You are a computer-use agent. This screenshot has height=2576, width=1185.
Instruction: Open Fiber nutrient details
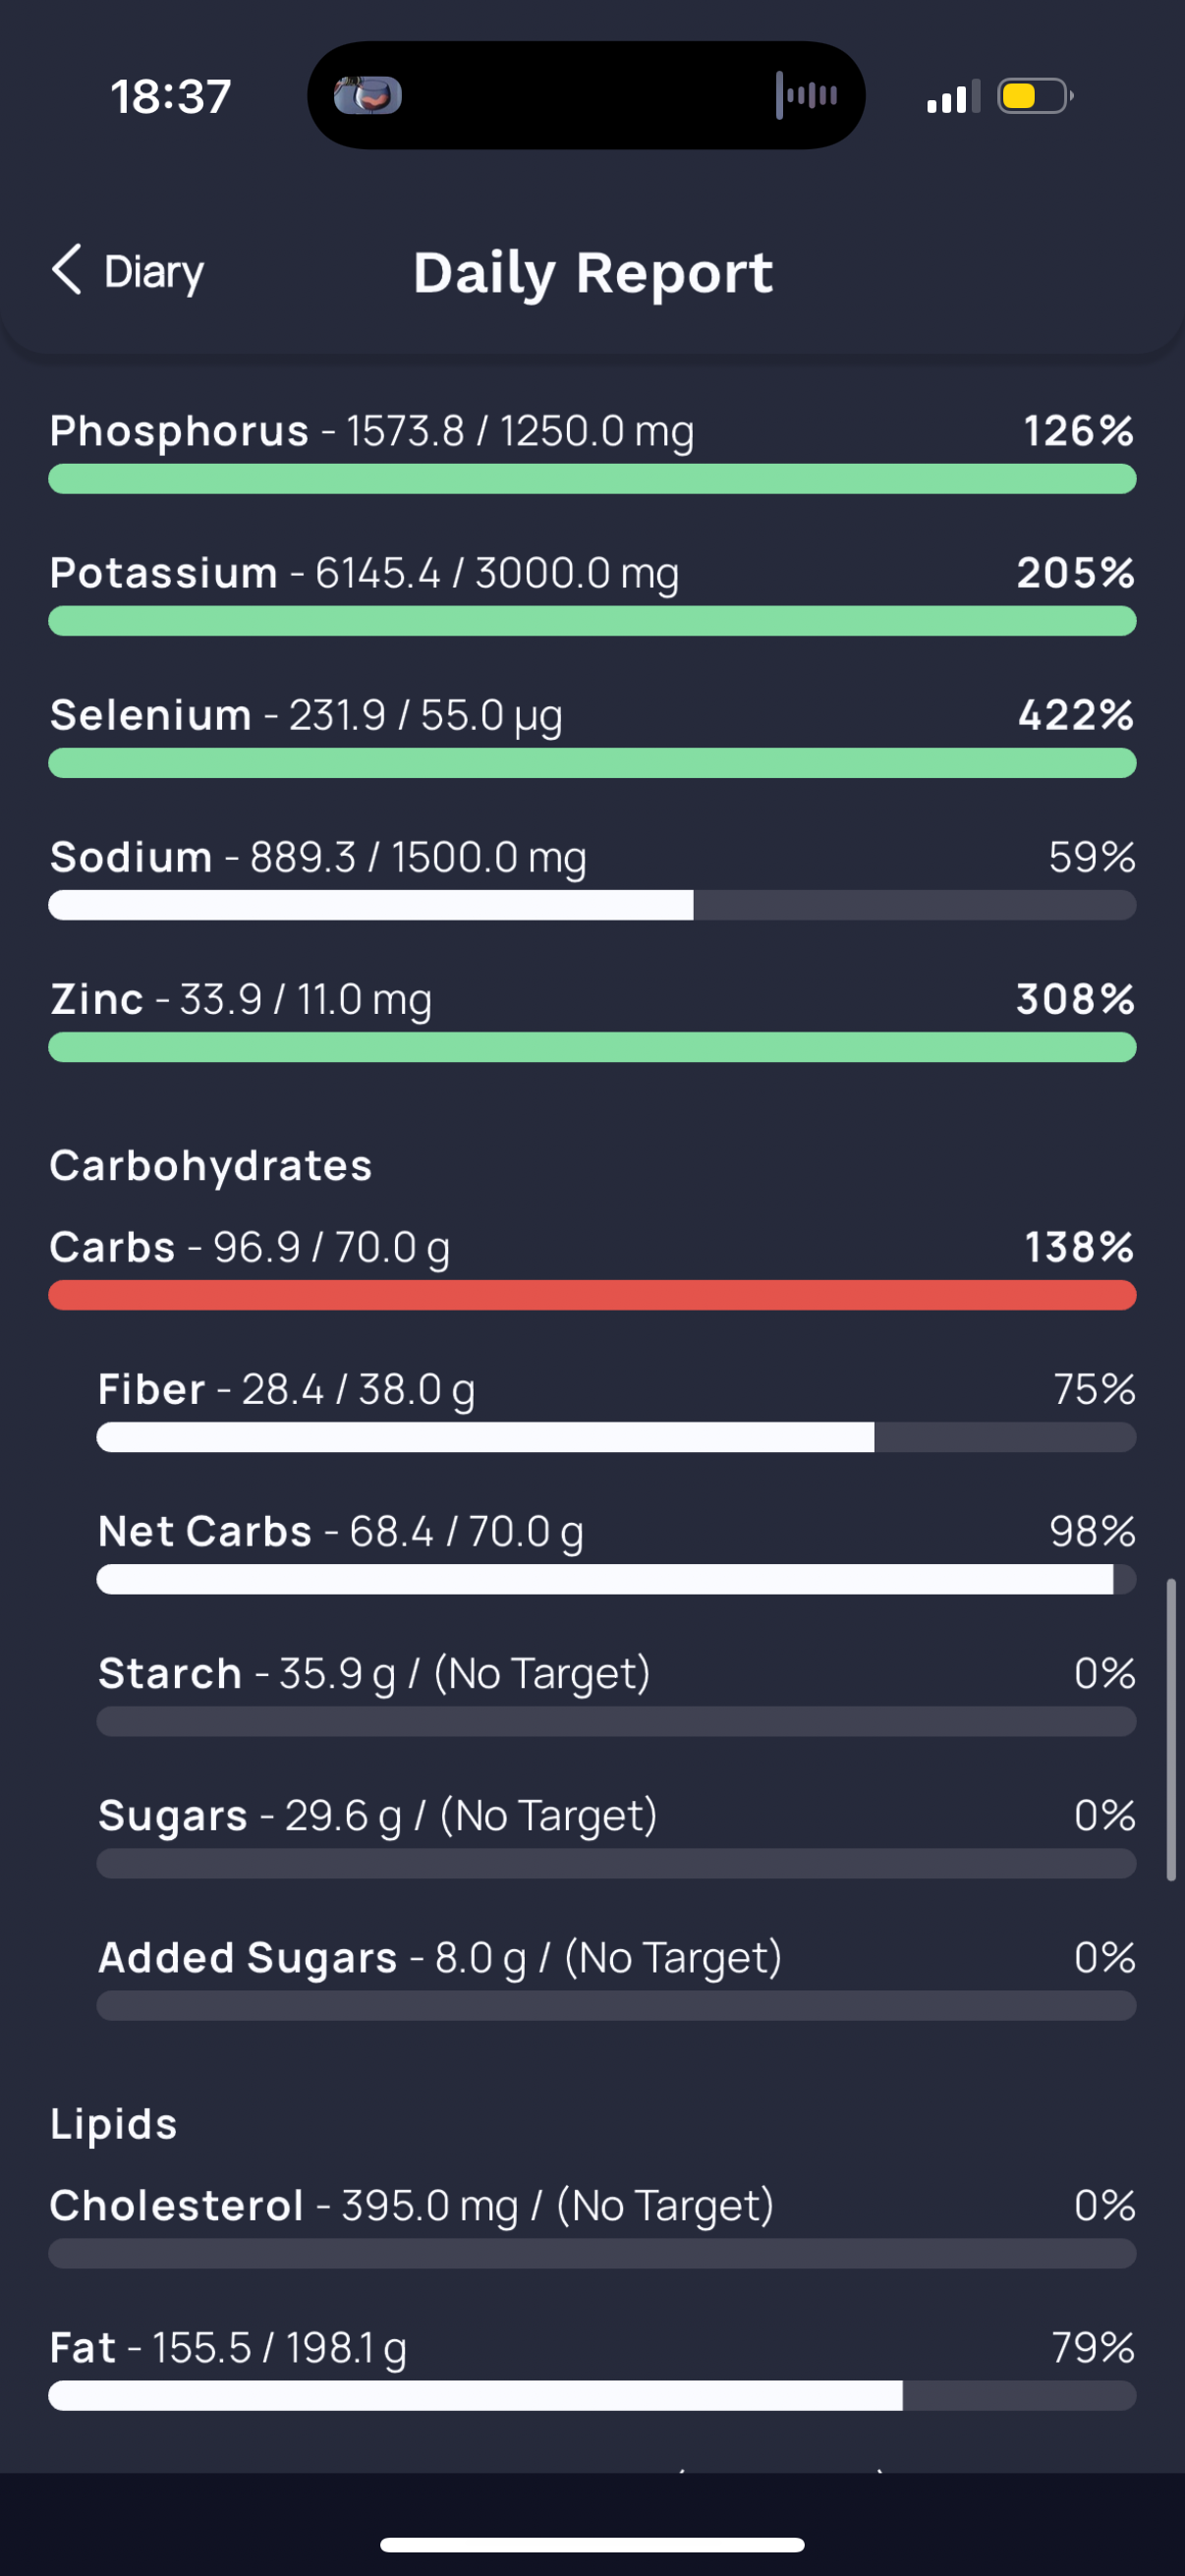click(616, 1409)
